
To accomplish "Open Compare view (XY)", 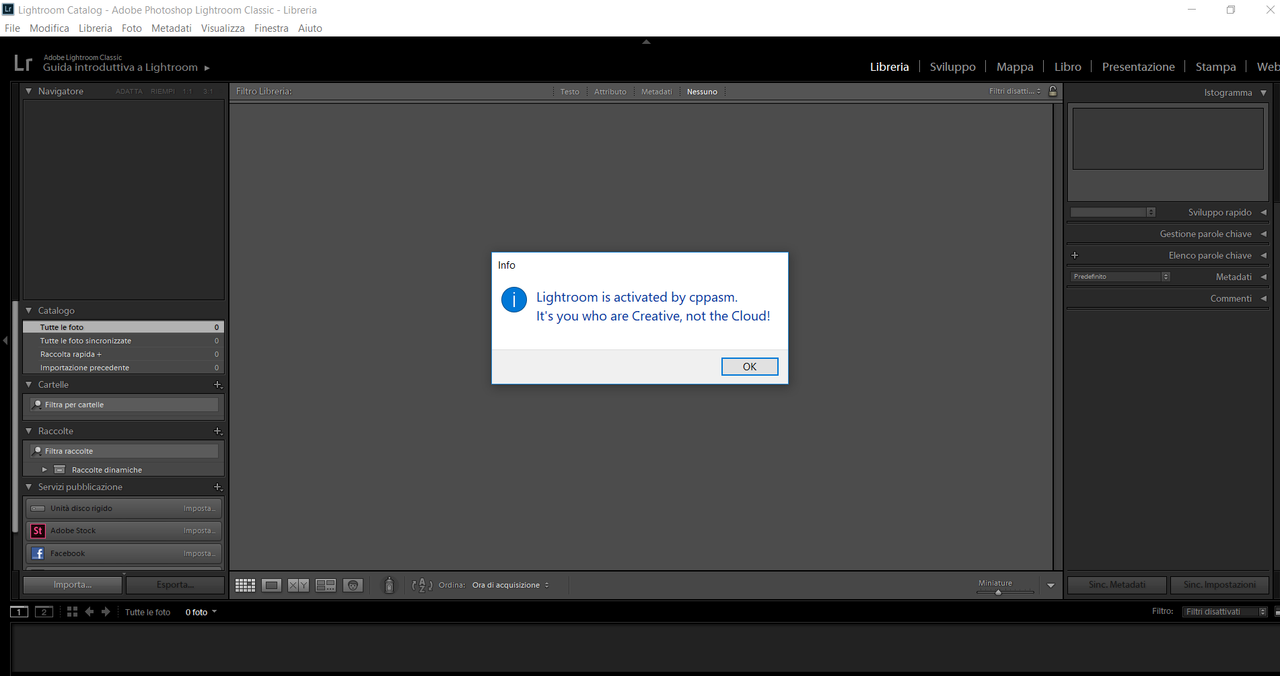I will pos(298,585).
